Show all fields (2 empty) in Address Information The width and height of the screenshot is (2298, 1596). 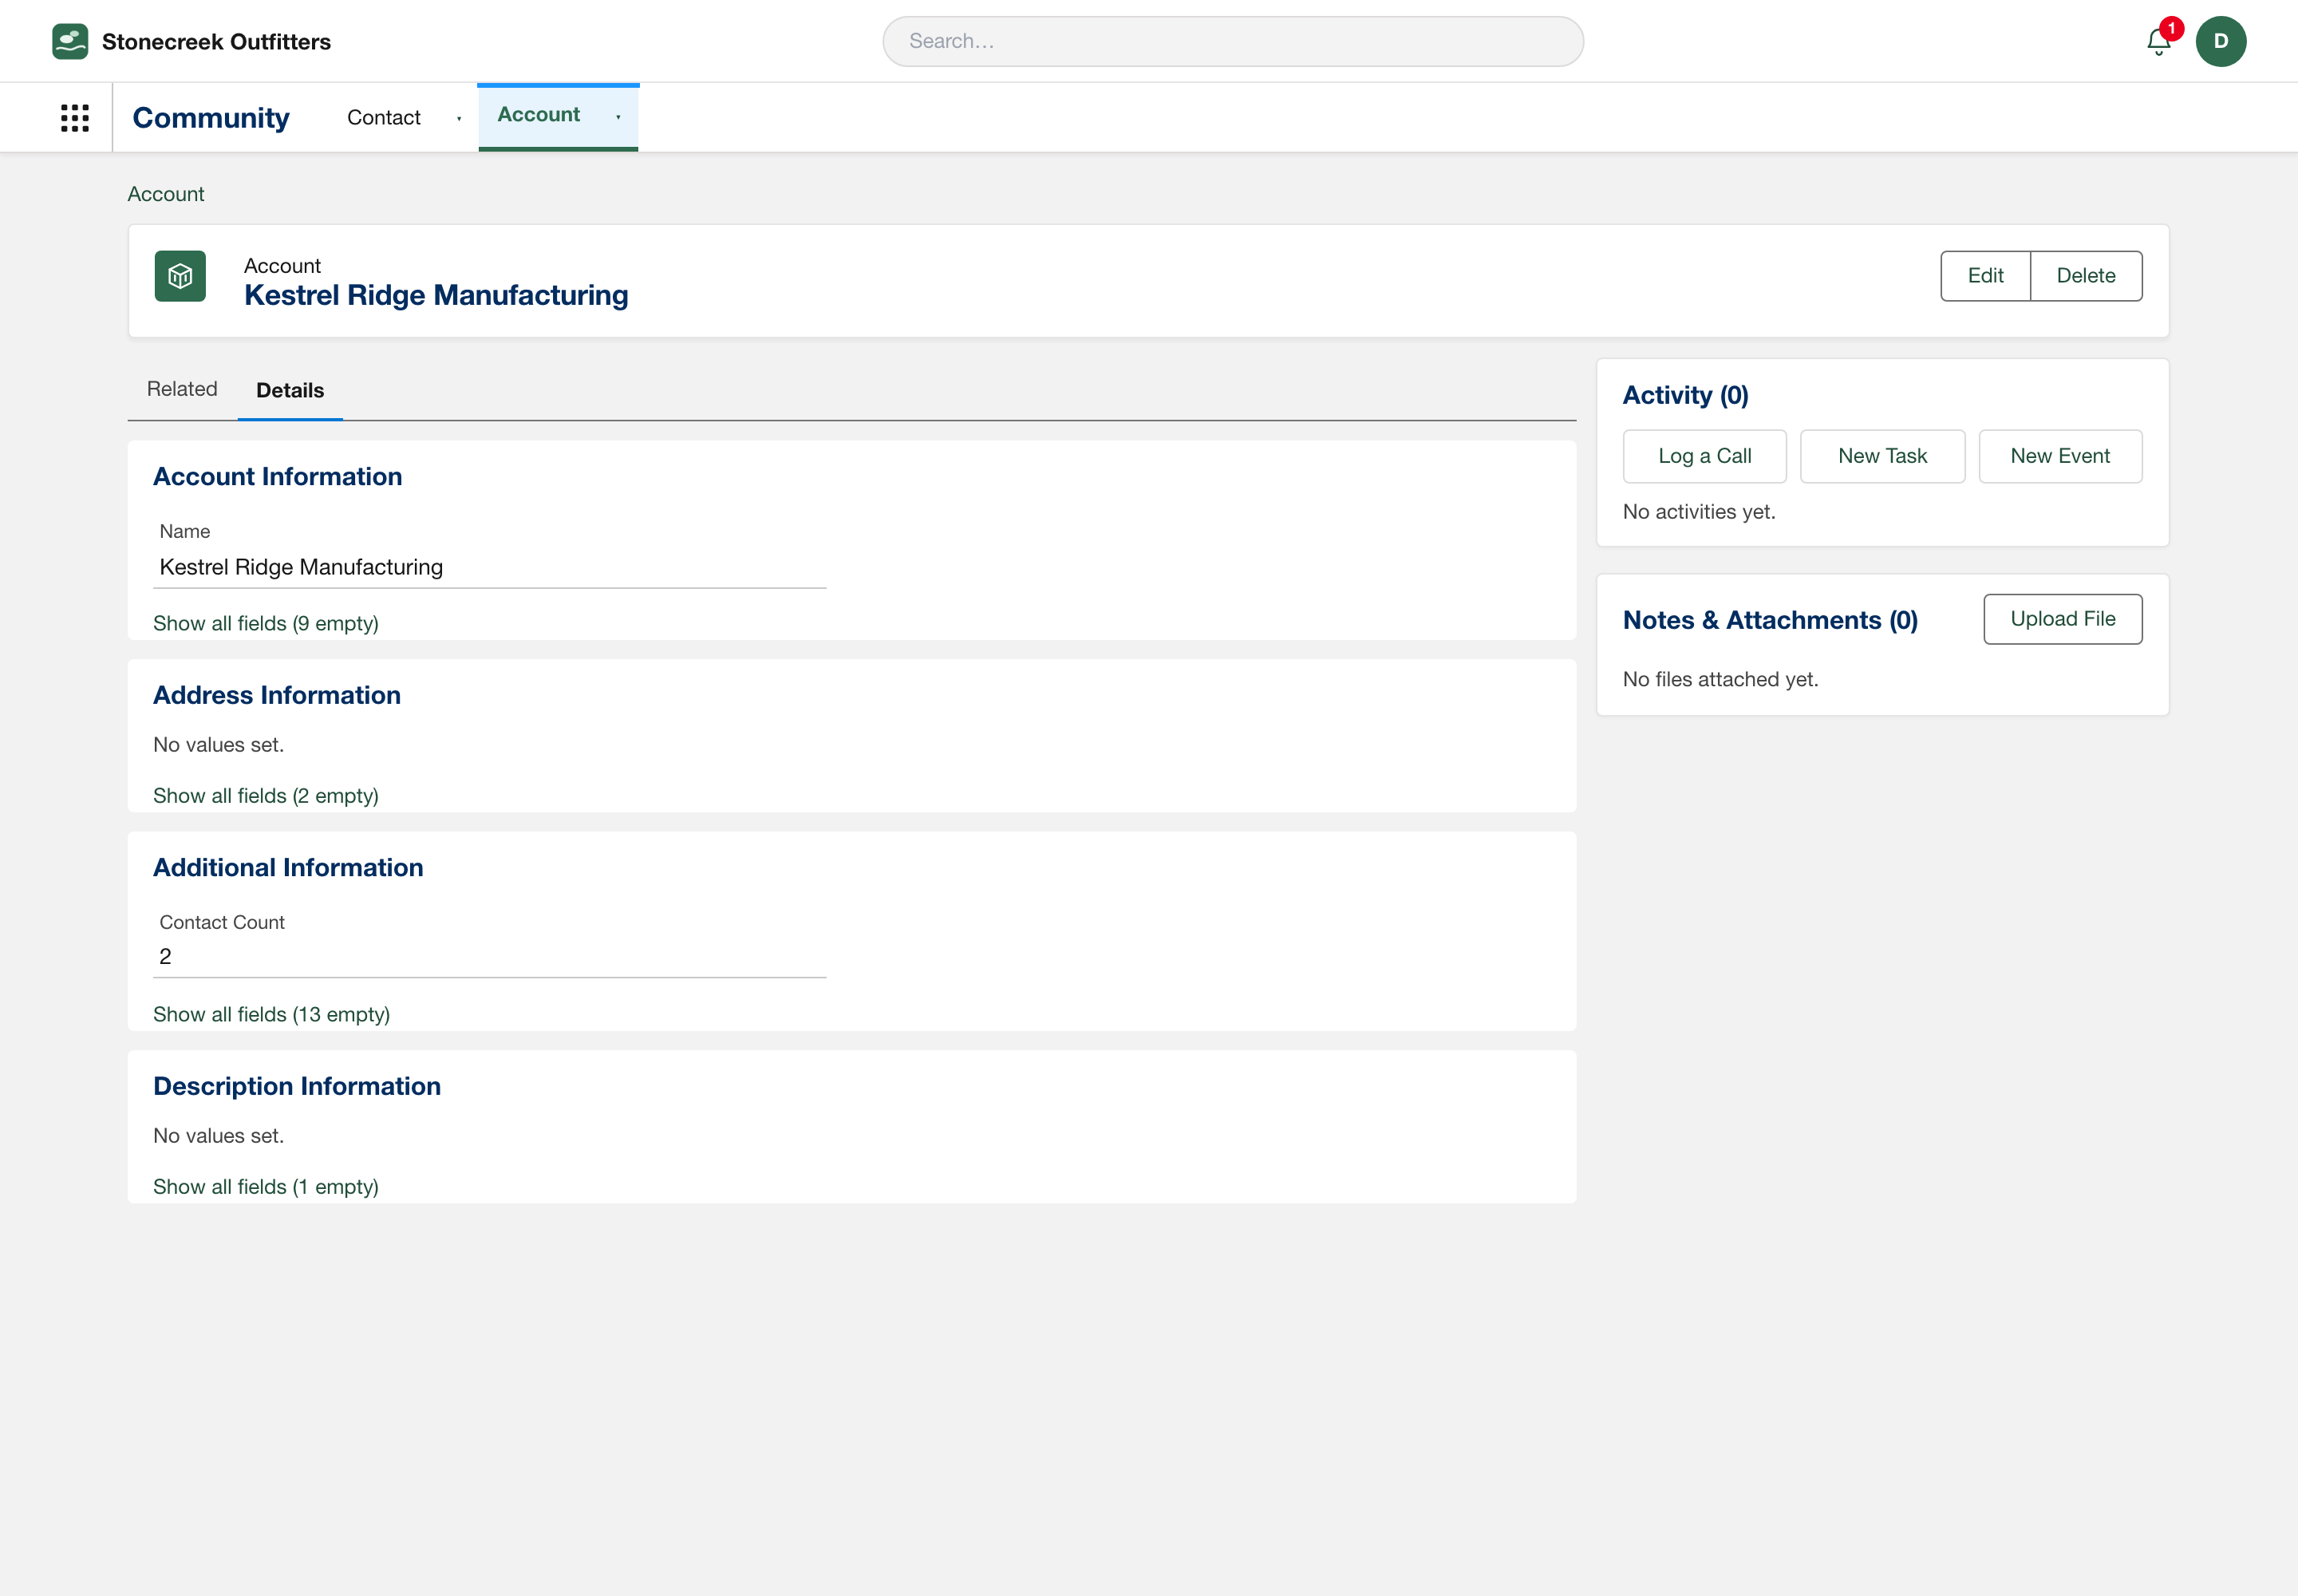[266, 796]
